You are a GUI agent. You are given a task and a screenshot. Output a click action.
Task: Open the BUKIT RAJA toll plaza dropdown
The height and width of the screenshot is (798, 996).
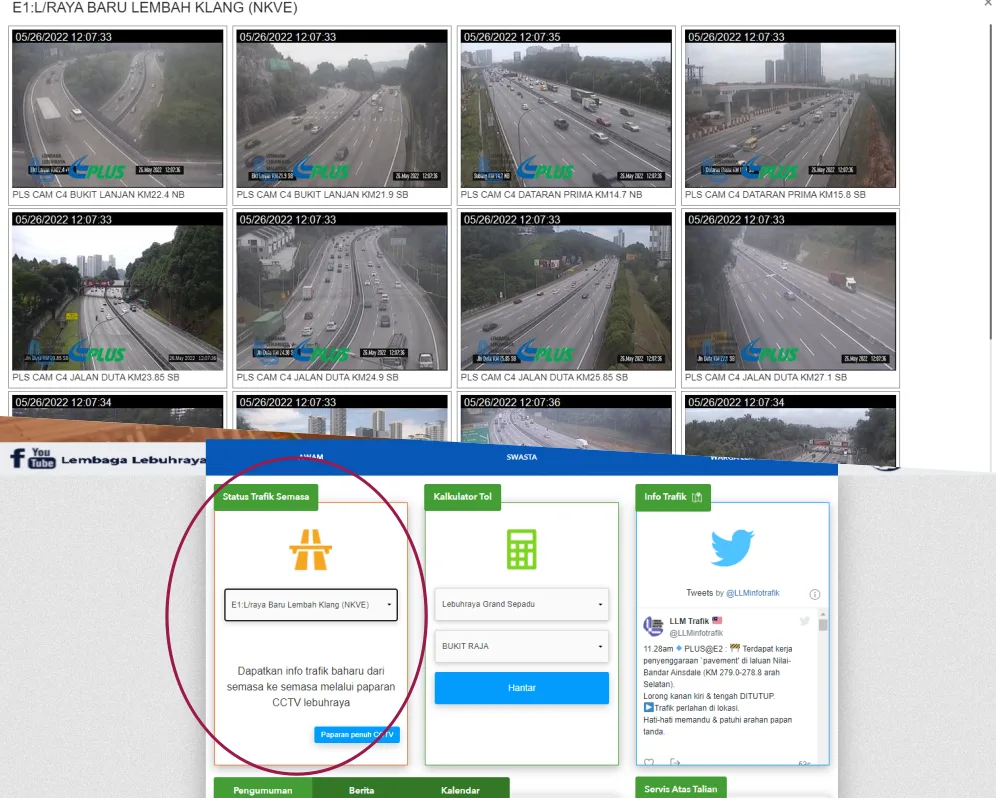[521, 646]
